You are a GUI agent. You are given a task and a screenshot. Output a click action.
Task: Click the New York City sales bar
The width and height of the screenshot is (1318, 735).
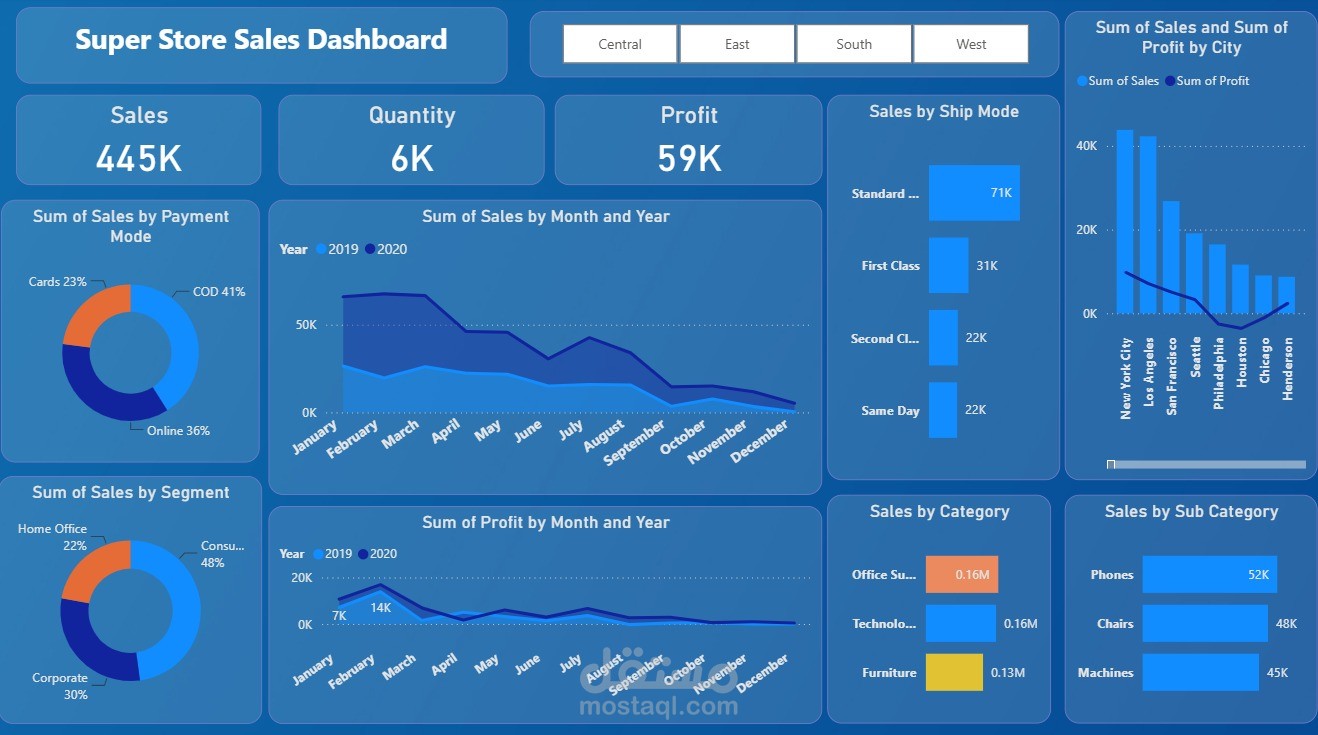point(1125,222)
